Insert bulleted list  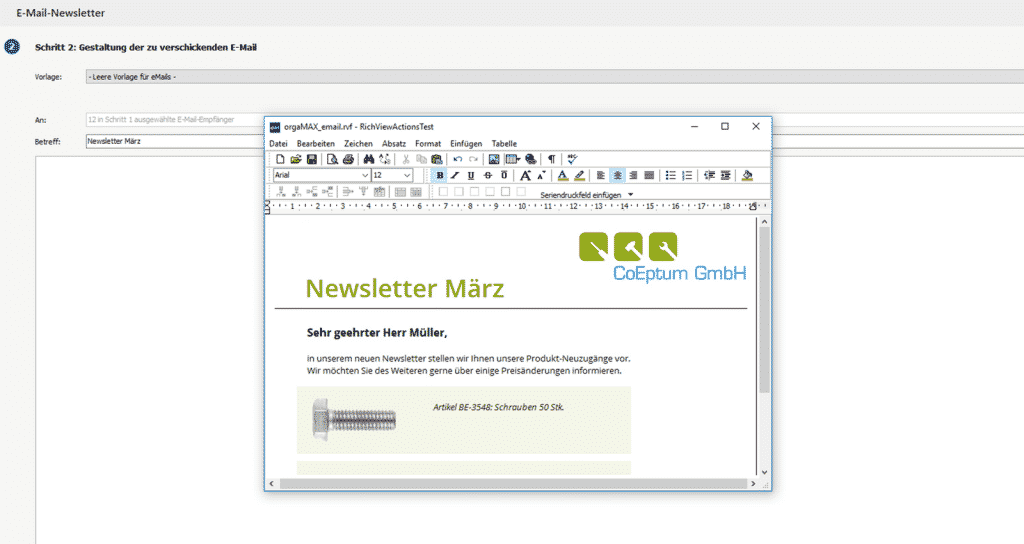pos(670,176)
